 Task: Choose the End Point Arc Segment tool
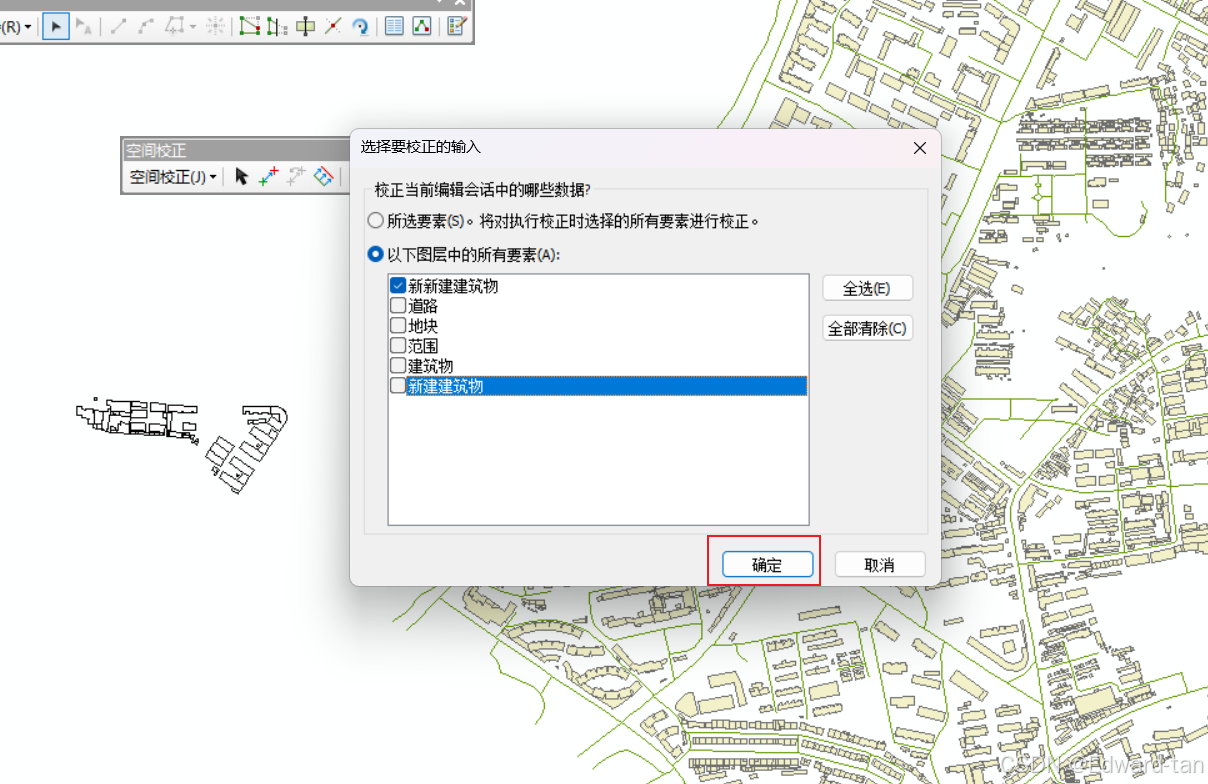pos(146,26)
